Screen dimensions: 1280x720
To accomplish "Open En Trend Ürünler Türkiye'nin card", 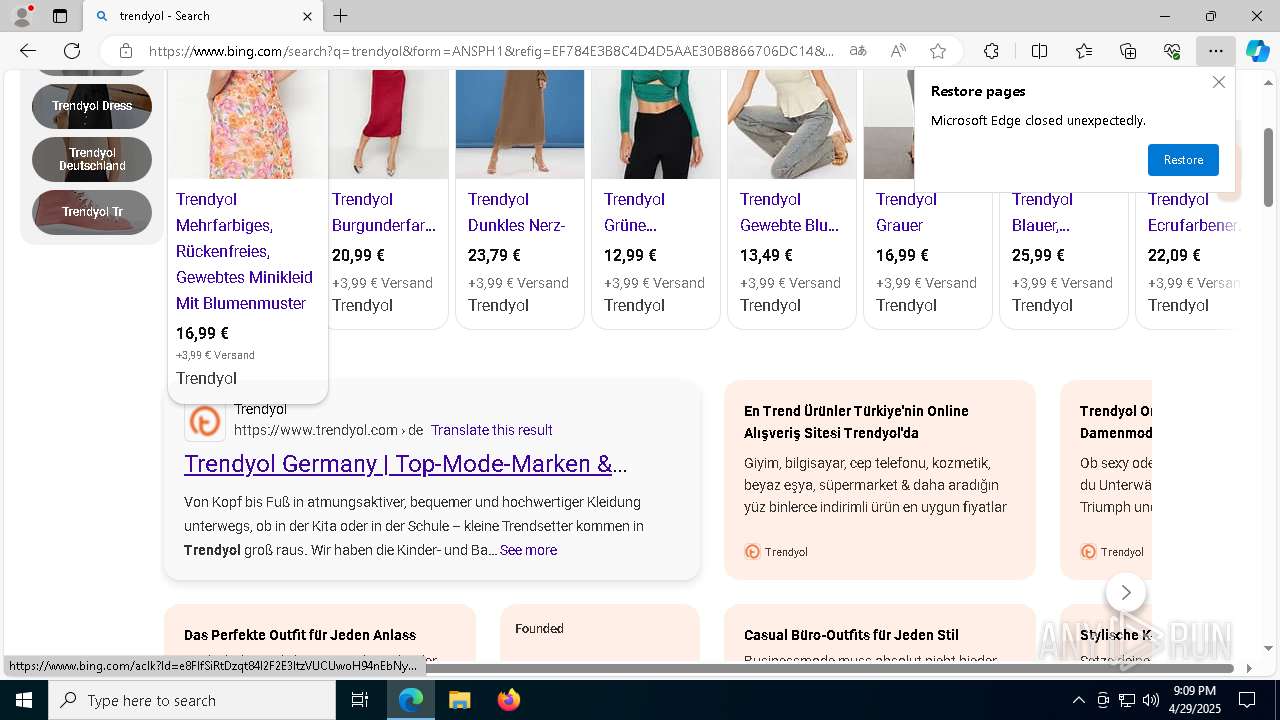I will click(x=880, y=480).
